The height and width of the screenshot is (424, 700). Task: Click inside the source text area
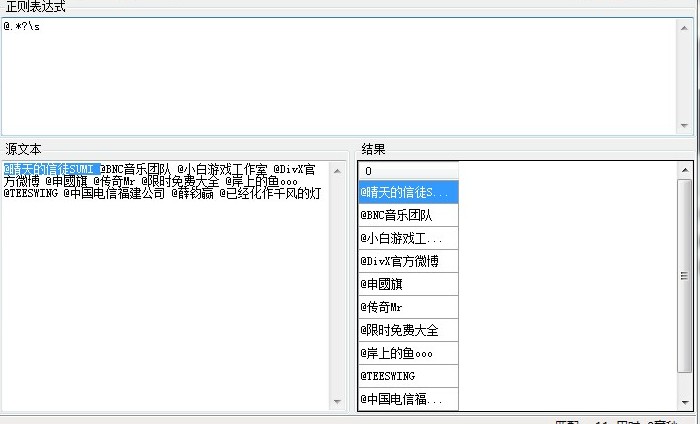coord(165,286)
